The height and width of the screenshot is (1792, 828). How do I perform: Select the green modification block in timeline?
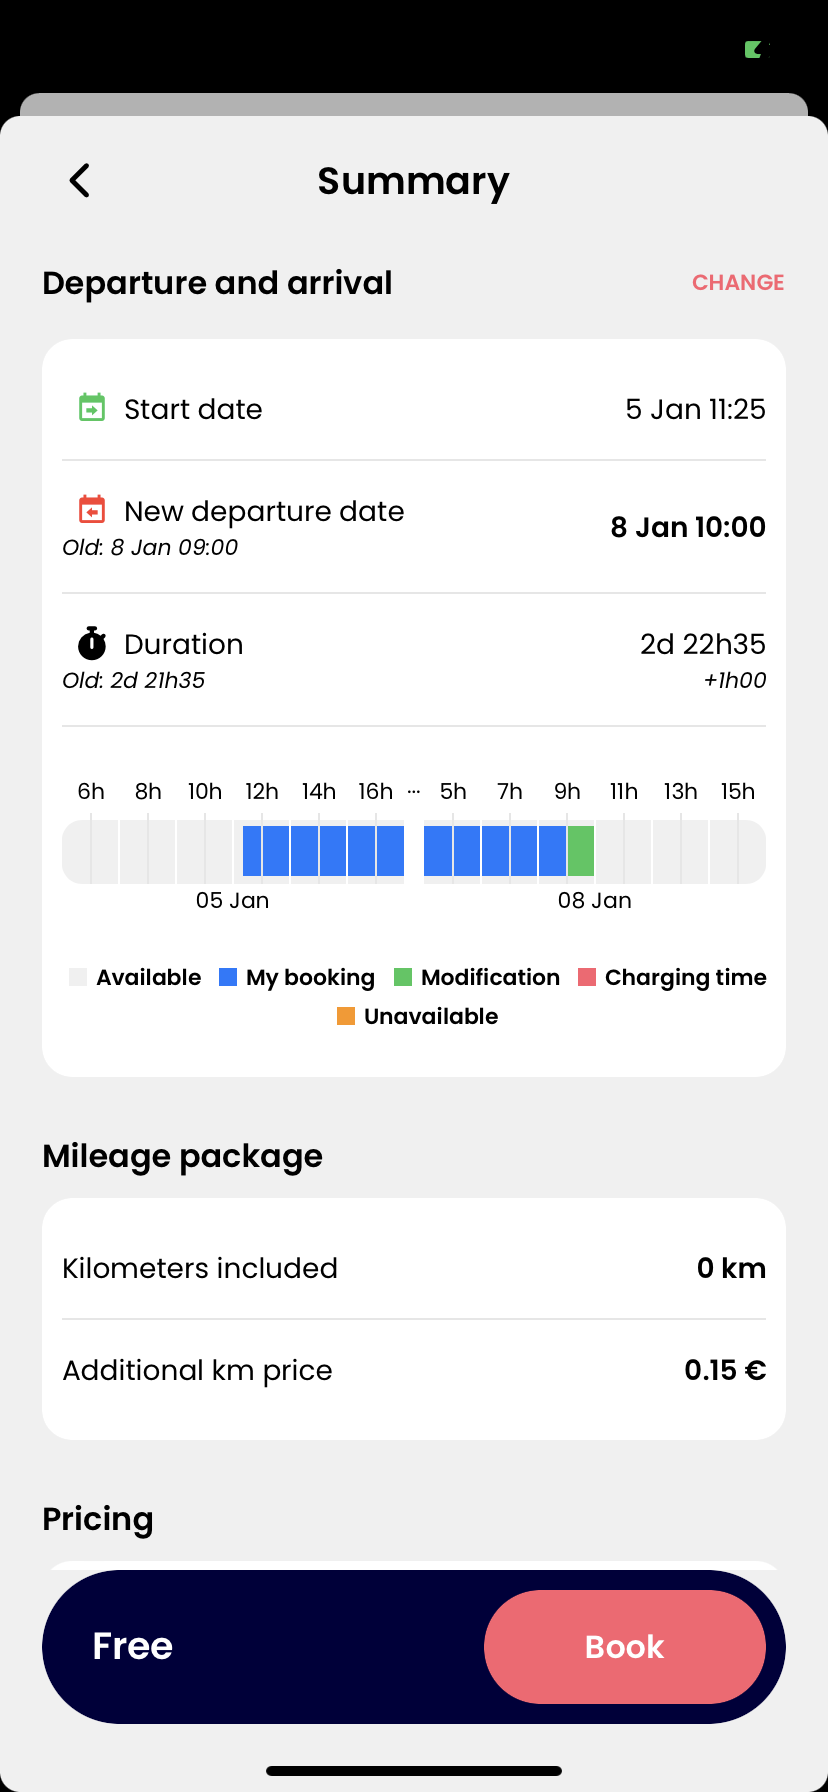pyautogui.click(x=581, y=851)
